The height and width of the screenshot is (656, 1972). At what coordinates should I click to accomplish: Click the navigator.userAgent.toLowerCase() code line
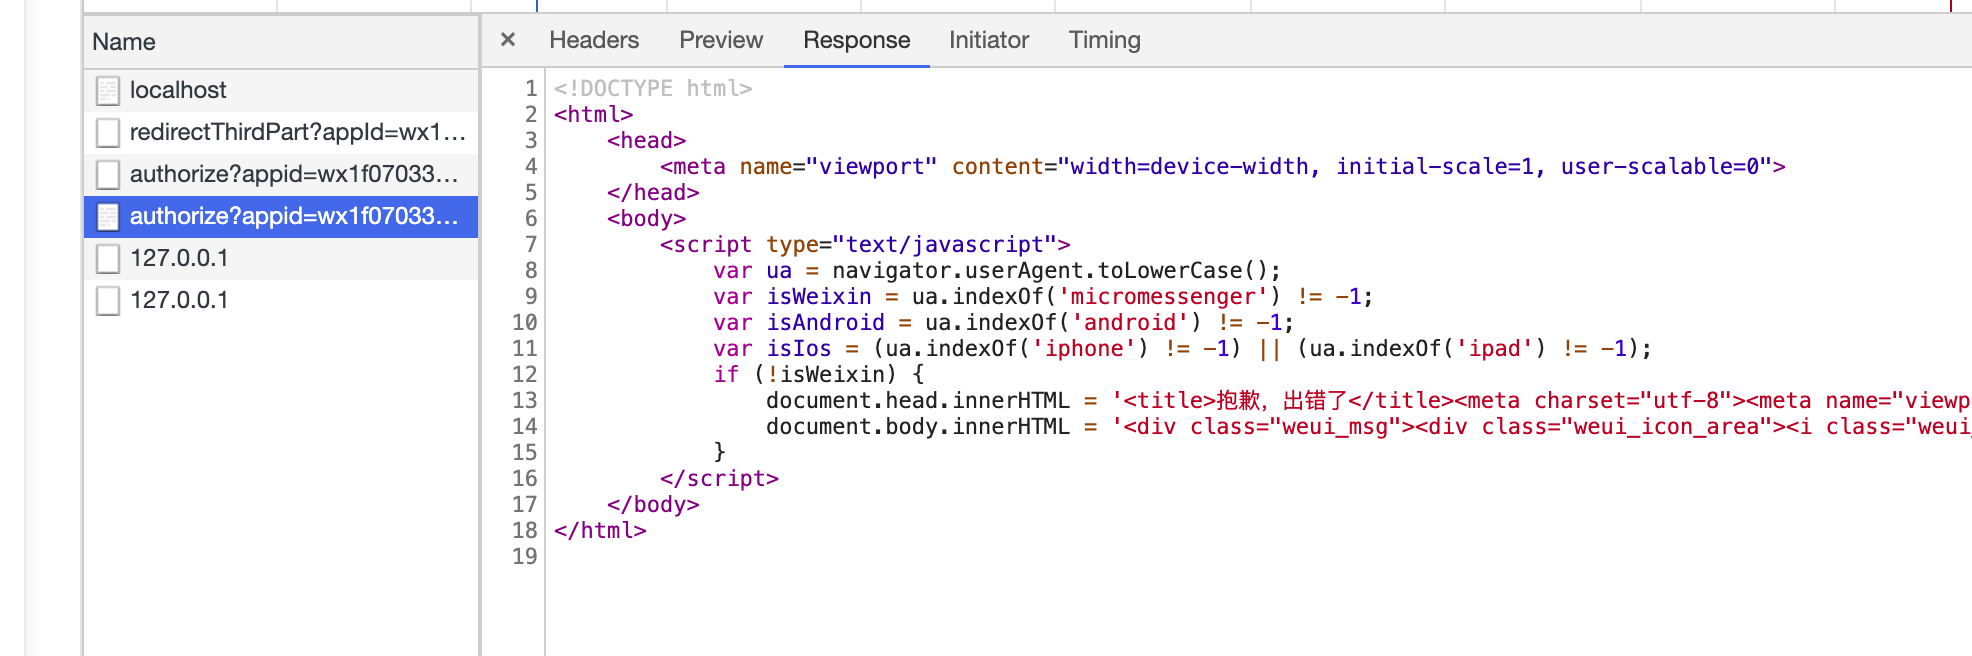coord(997,270)
